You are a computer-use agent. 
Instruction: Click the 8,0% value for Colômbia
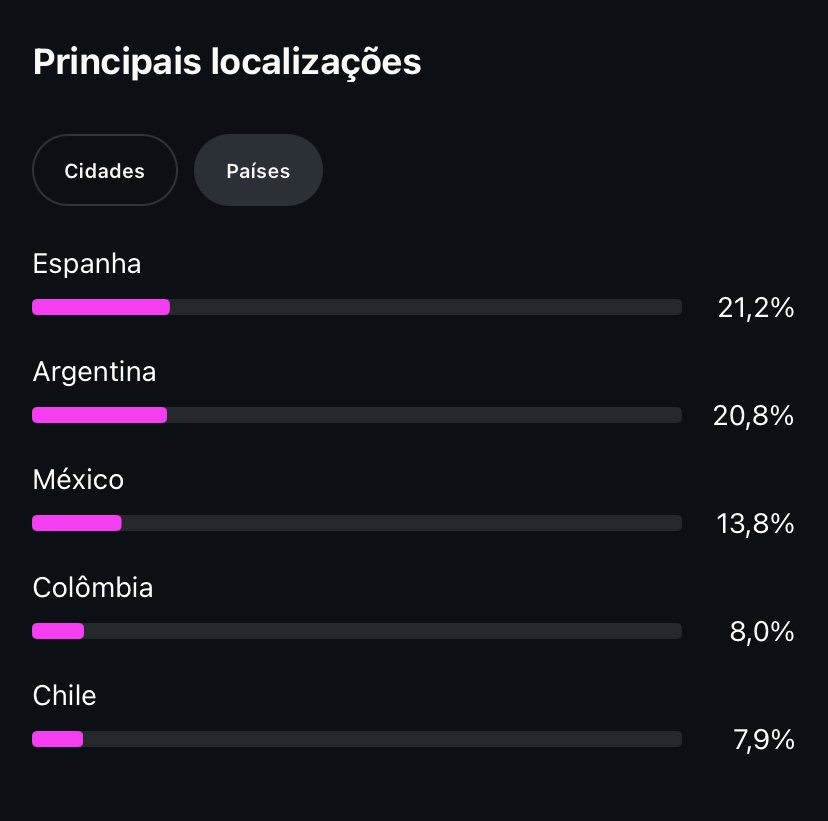[x=762, y=631]
